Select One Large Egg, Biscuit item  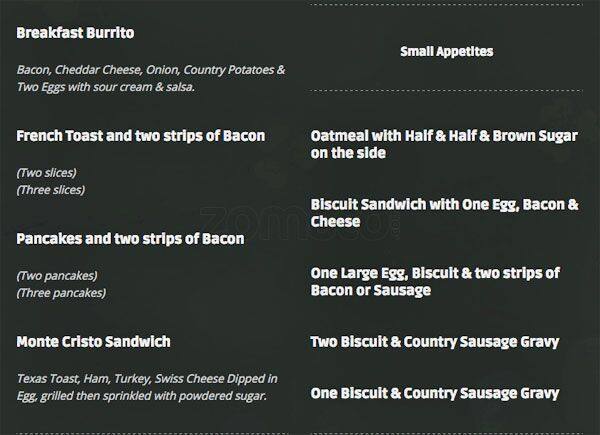(435, 281)
